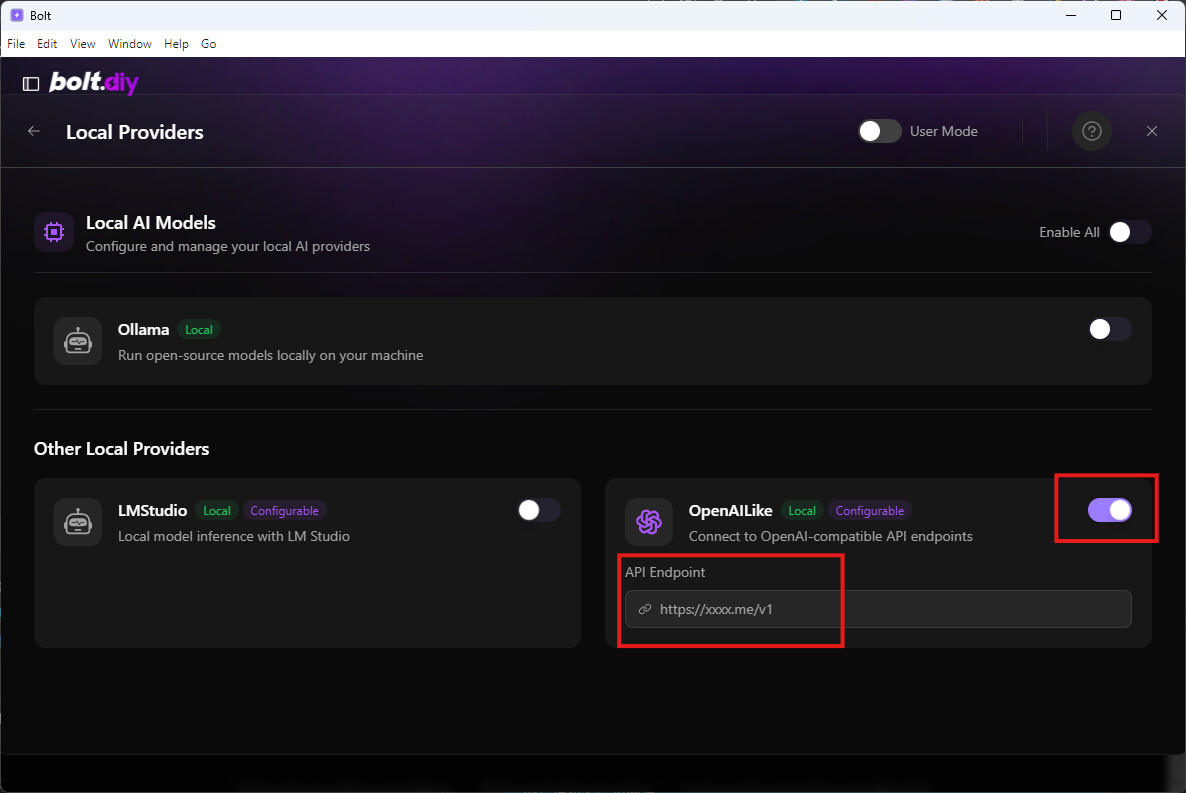Click the Local badge next to OpenAILike
Image resolution: width=1186 pixels, height=793 pixels.
tap(802, 511)
